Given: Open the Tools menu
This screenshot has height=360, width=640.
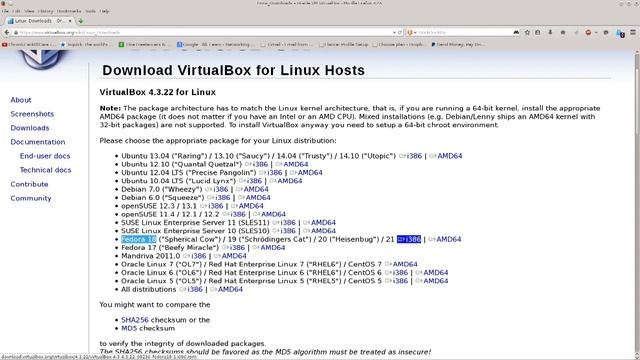Looking at the screenshot, I should (91, 11).
